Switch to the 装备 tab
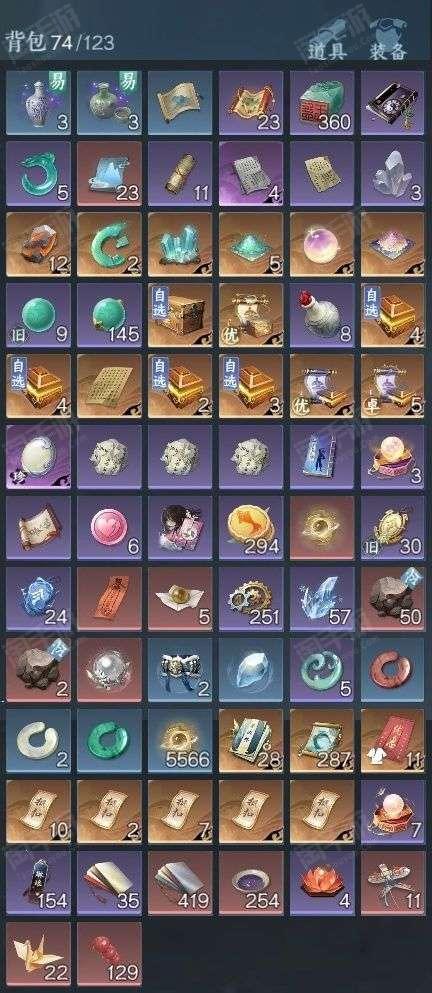 [387, 51]
